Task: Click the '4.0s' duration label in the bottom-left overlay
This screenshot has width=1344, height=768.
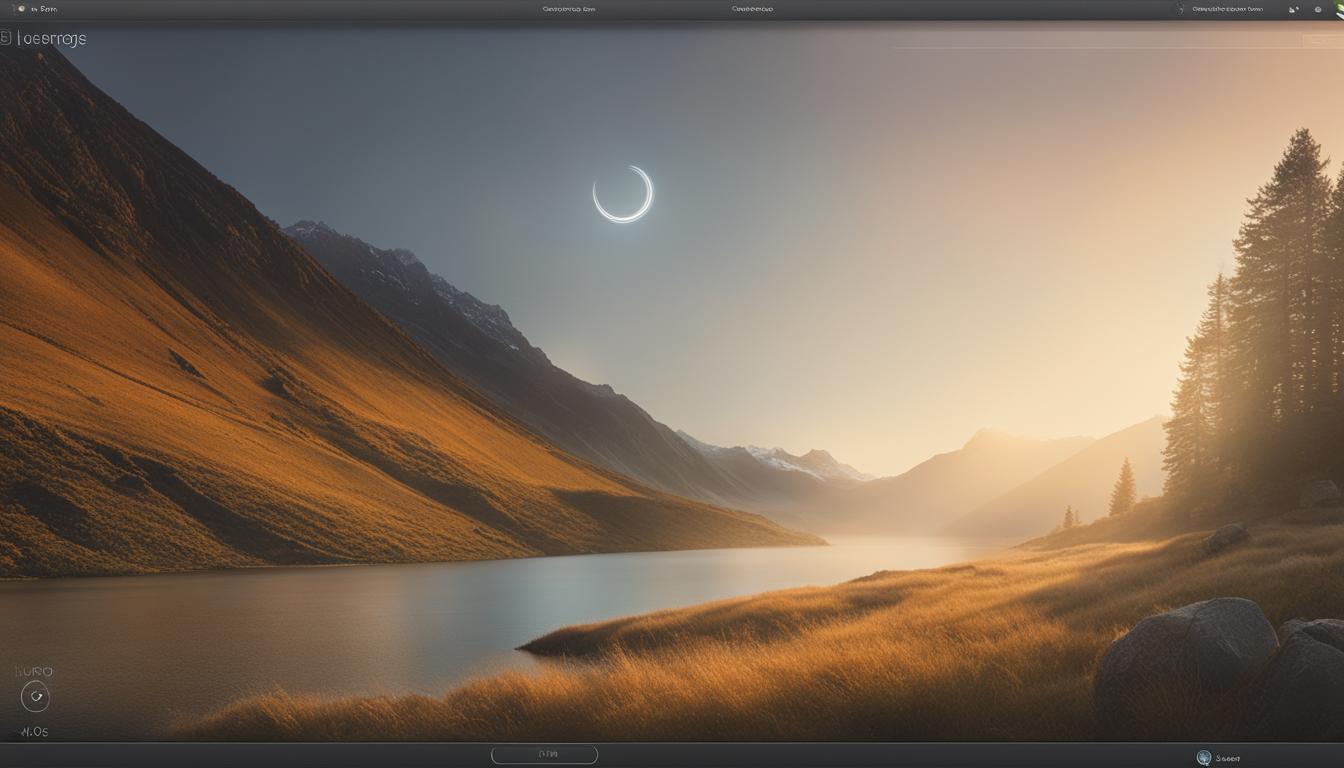Action: [33, 731]
